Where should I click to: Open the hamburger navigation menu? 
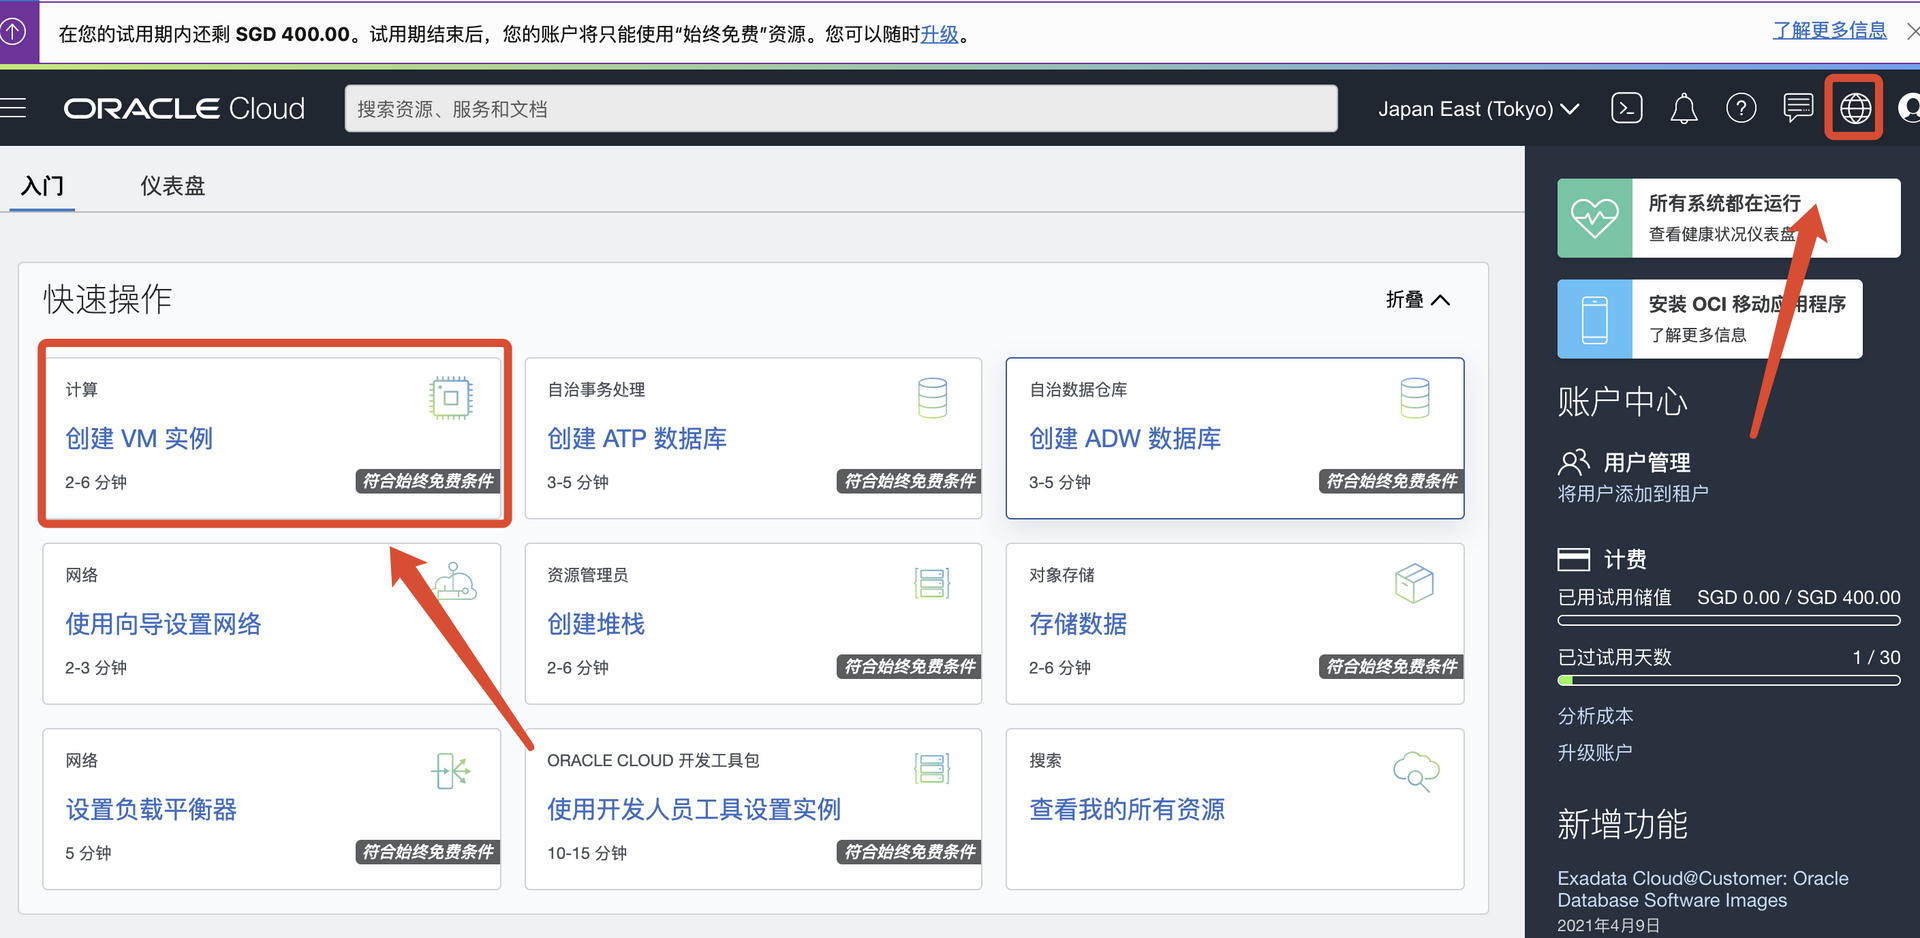click(13, 108)
